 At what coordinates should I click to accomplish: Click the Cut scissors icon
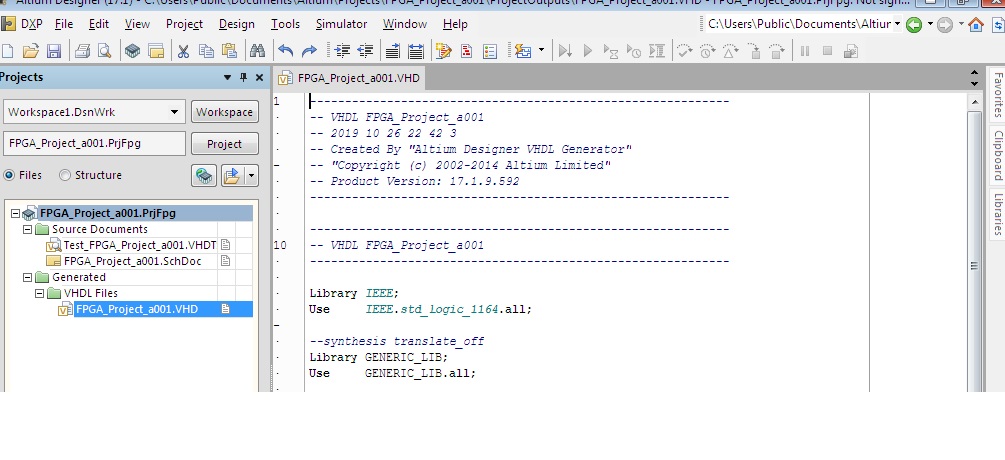pos(182,50)
